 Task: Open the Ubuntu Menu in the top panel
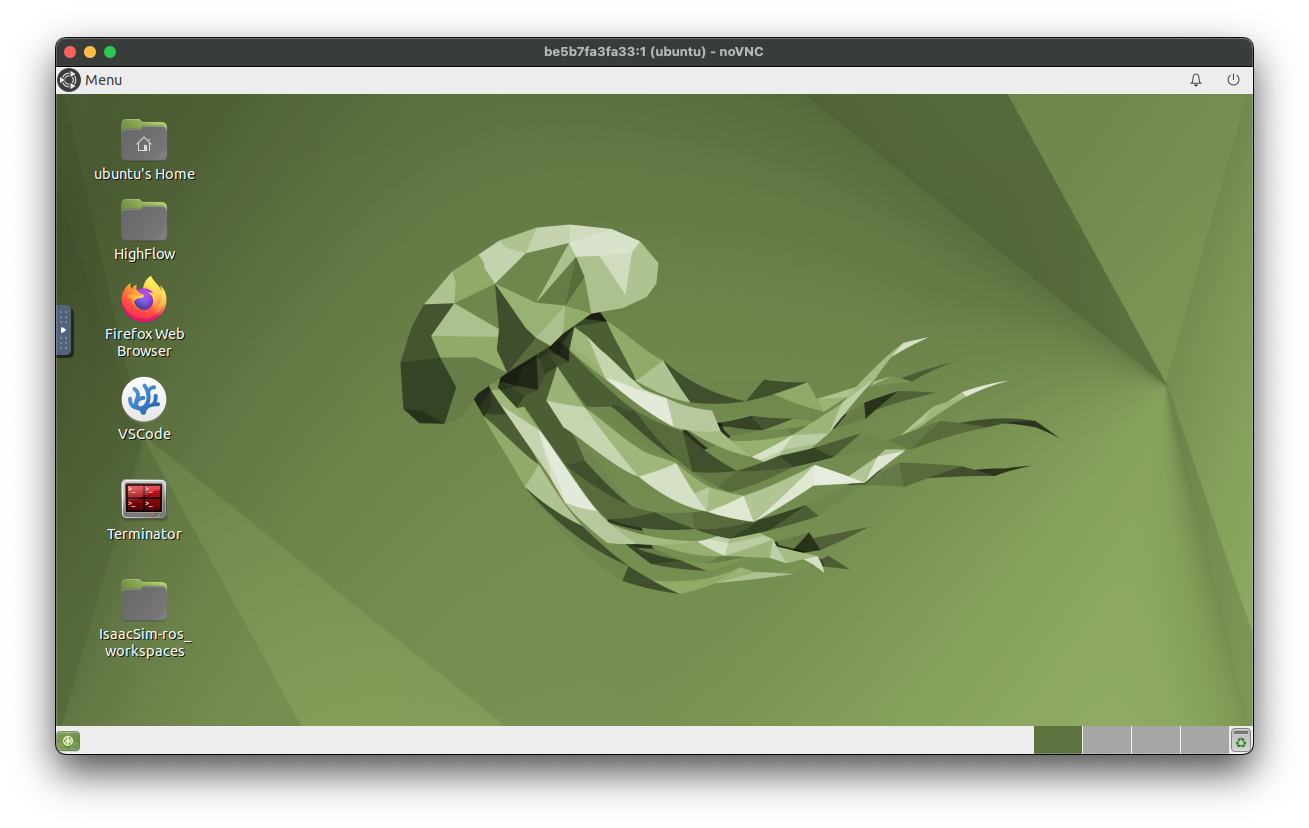(90, 80)
